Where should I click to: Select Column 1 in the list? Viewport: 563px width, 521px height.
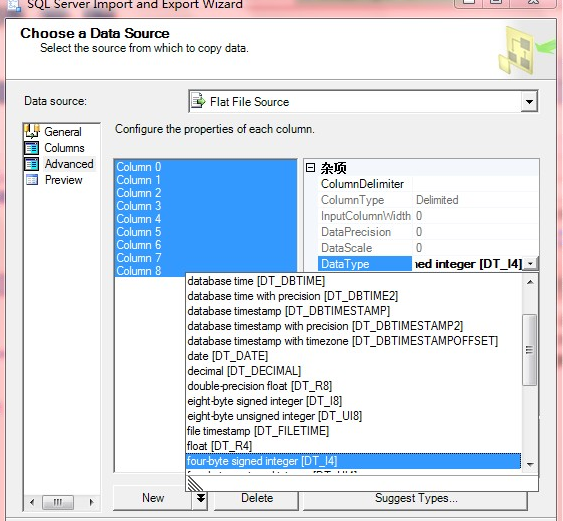pyautogui.click(x=205, y=180)
